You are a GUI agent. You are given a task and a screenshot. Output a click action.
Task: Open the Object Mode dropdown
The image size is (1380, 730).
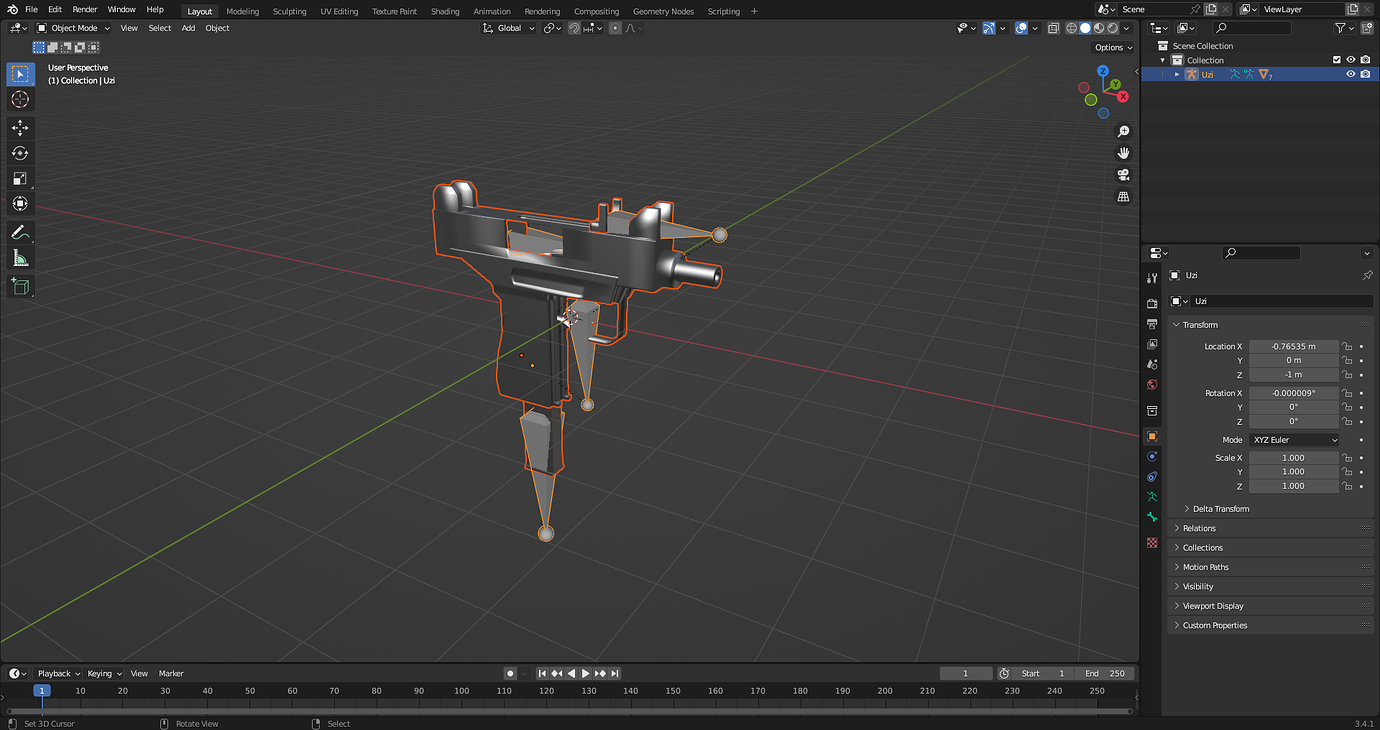click(x=72, y=28)
